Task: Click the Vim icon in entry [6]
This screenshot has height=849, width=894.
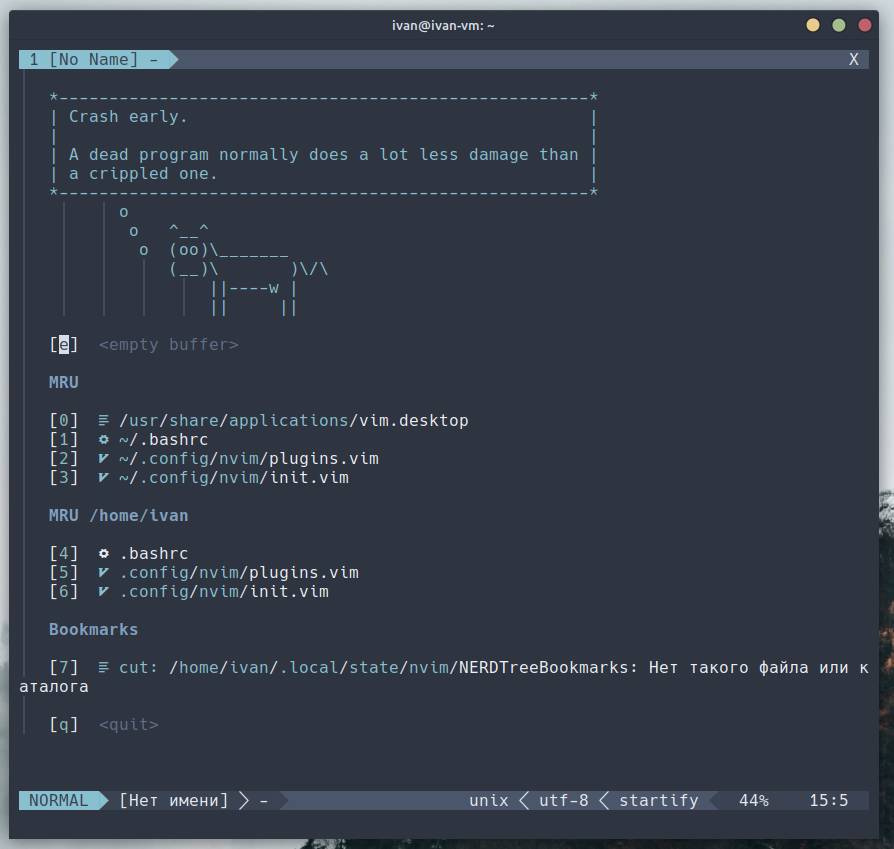Action: 104,592
